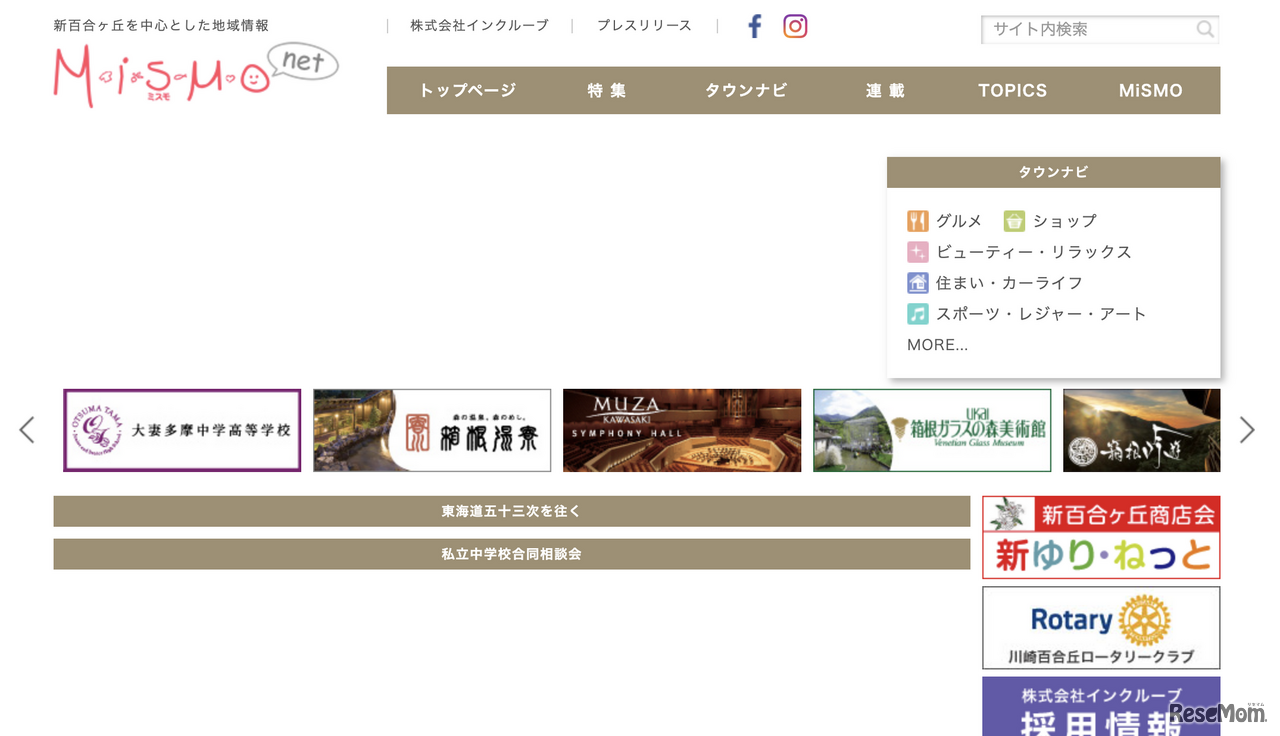Open the 東海道五十三次を往く banner bar
1280x736 pixels.
click(512, 511)
